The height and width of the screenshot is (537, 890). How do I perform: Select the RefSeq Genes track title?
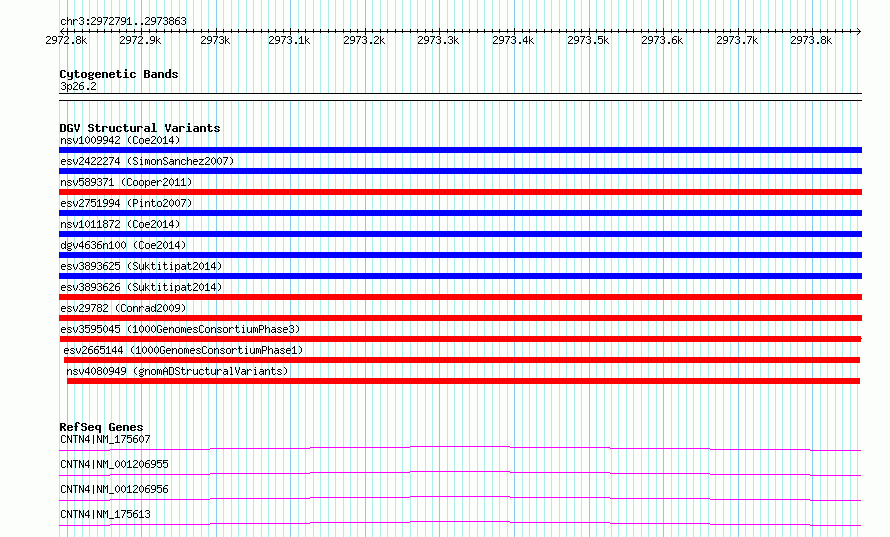(x=101, y=427)
